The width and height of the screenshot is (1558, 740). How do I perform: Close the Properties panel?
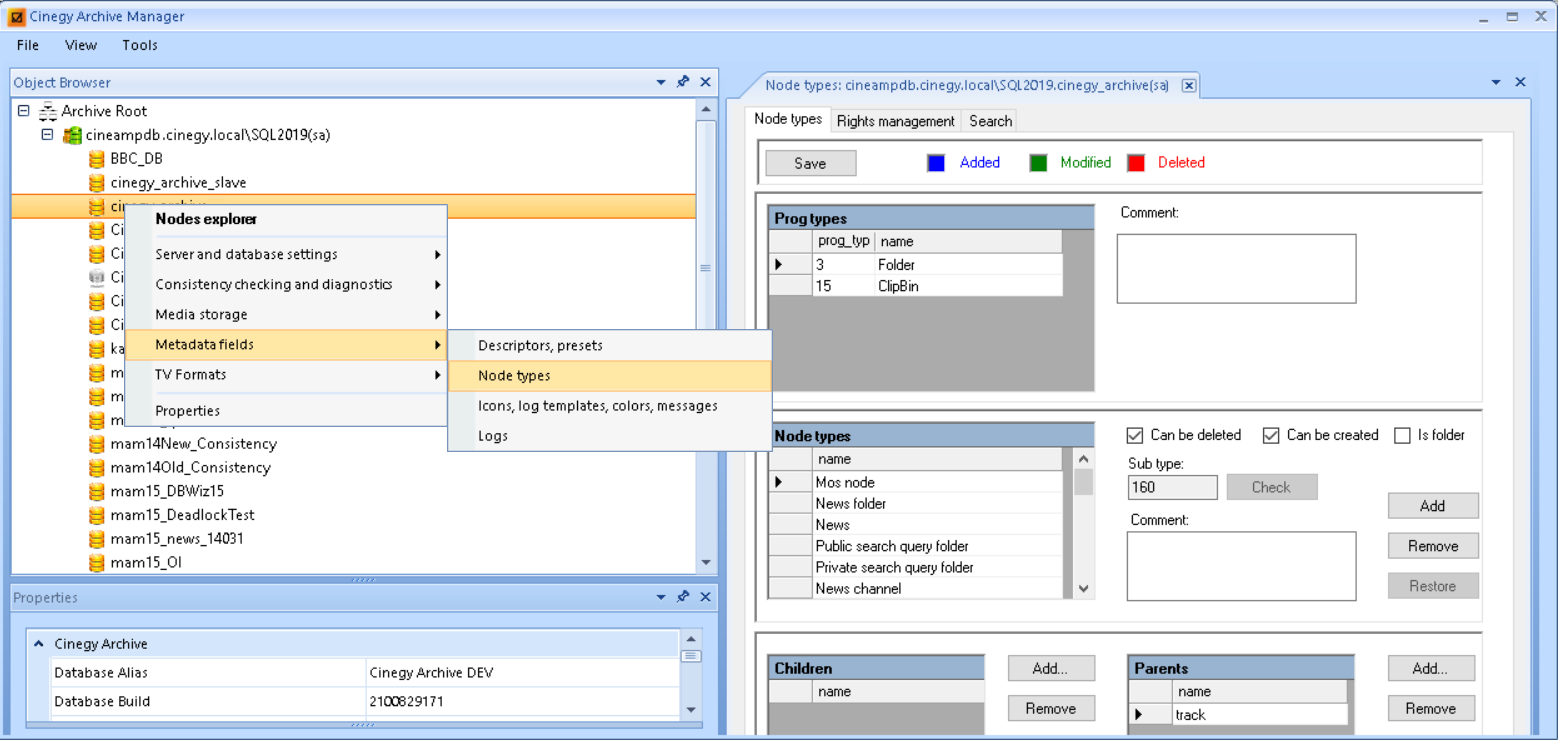[x=705, y=597]
